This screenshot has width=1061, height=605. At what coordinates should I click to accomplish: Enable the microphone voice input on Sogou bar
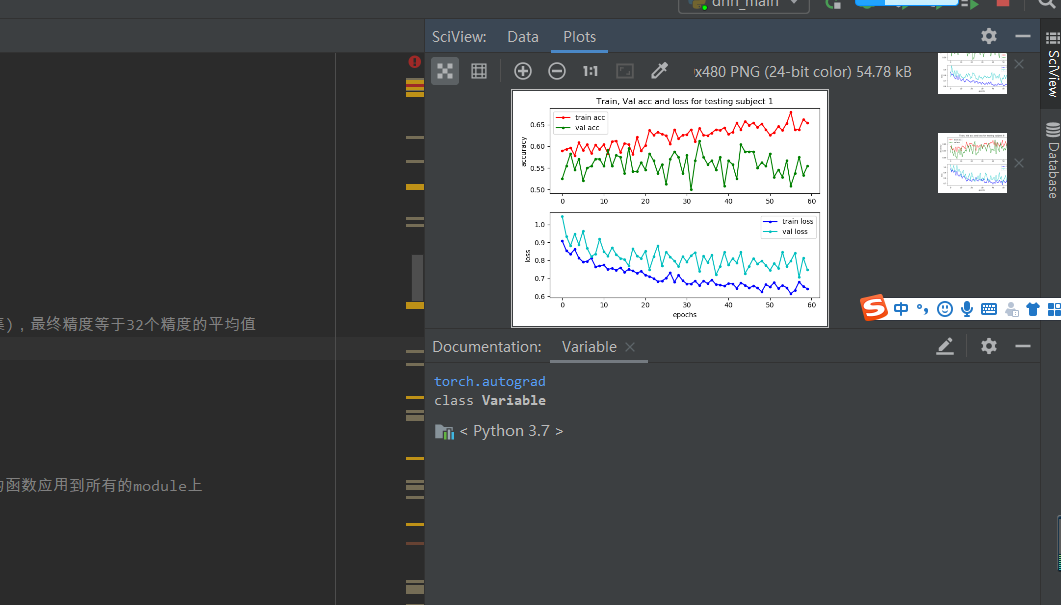967,308
